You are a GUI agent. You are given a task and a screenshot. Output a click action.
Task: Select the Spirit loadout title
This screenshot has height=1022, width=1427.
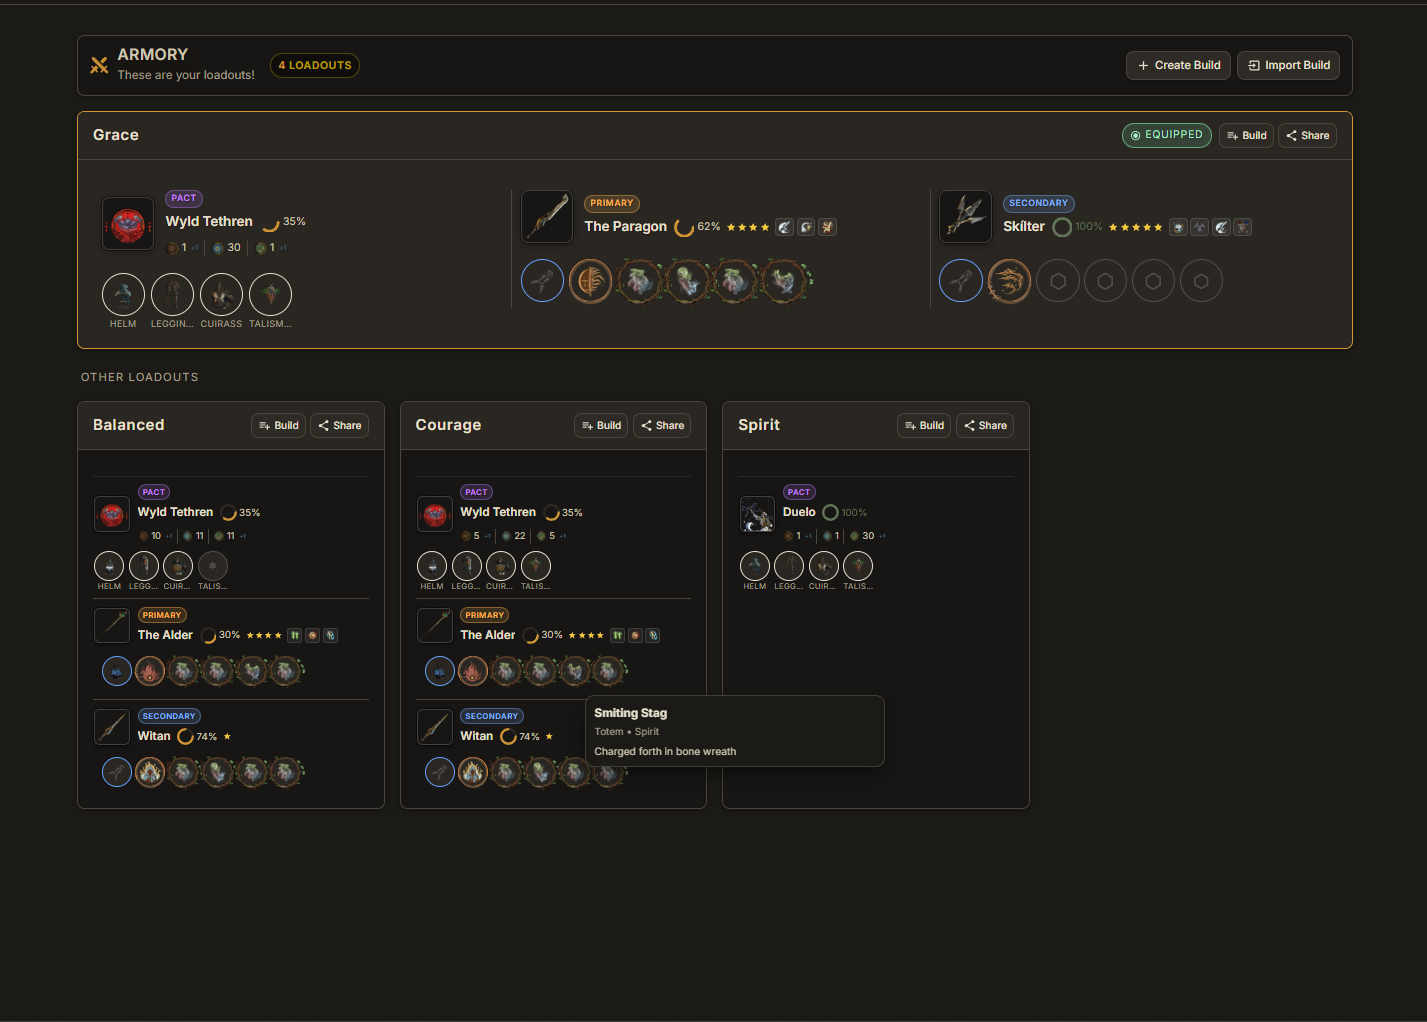point(759,425)
